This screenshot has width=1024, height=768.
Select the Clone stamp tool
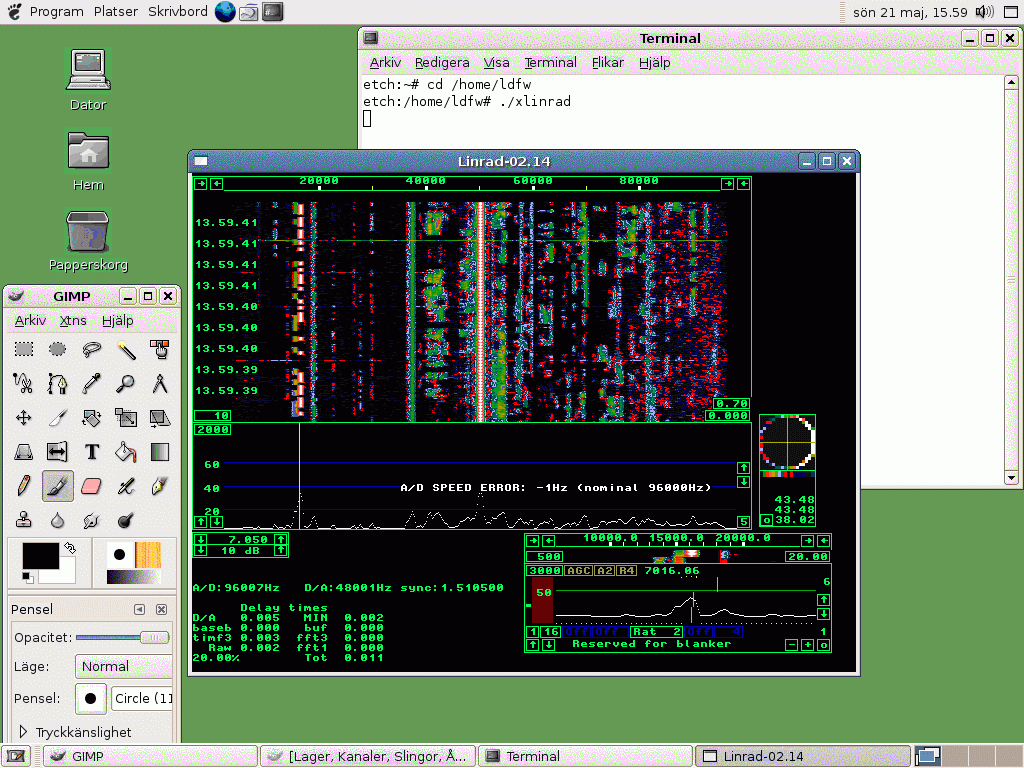coord(24,520)
